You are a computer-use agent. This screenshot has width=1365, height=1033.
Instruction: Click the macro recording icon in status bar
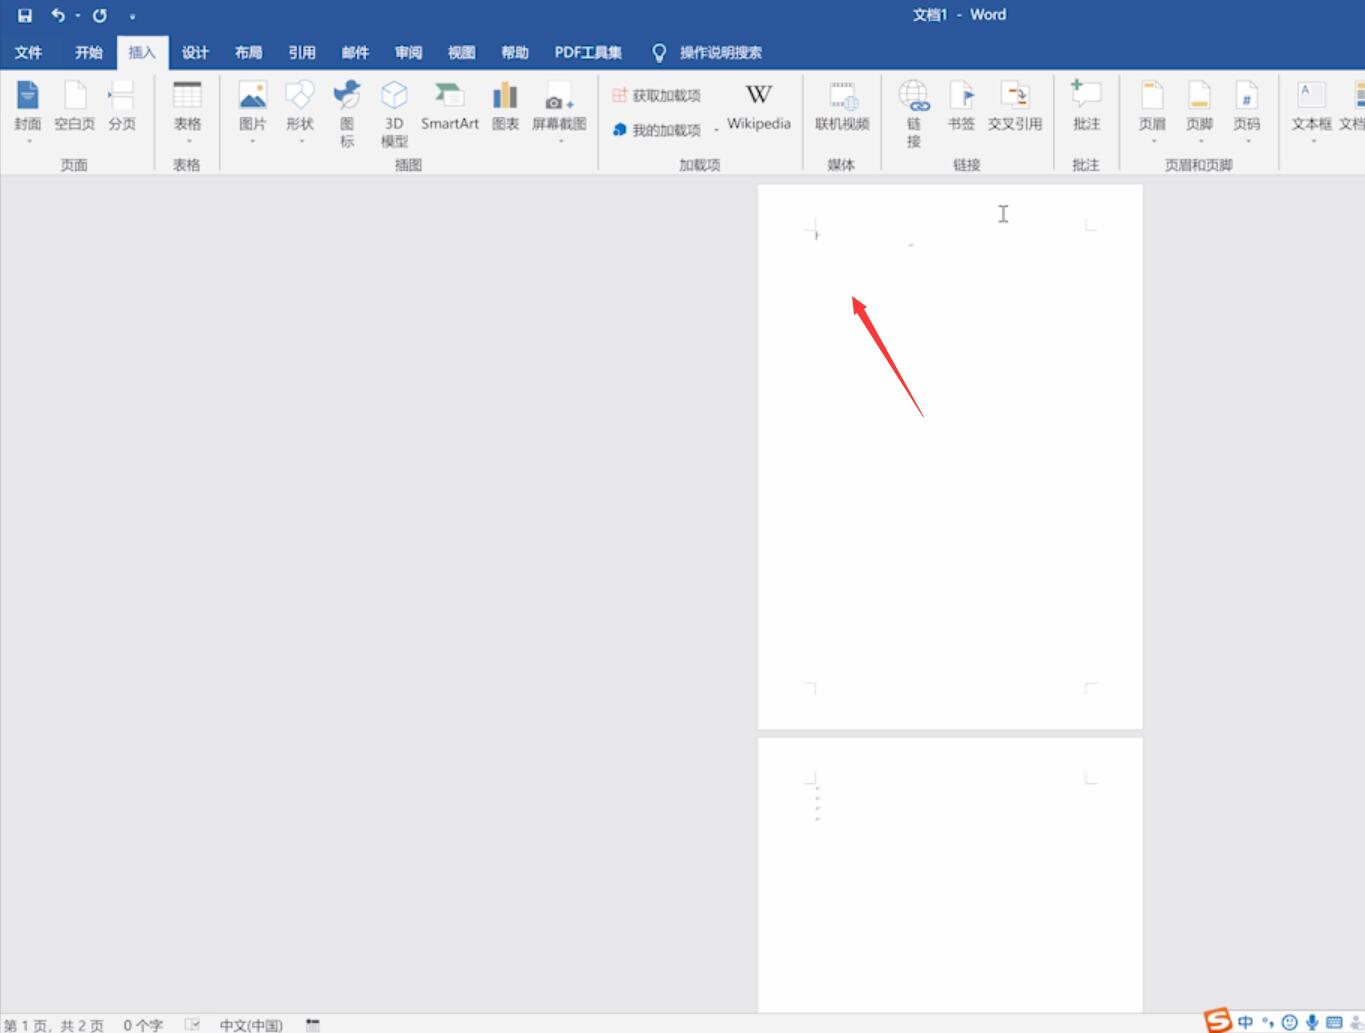313,1025
